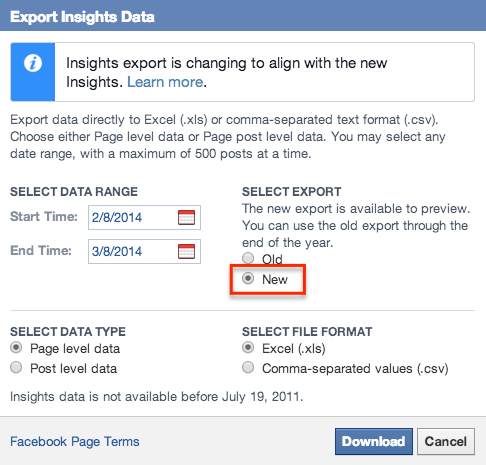This screenshot has height=465, width=486.
Task: Click the Page level data label
Action: pyautogui.click(x=75, y=349)
